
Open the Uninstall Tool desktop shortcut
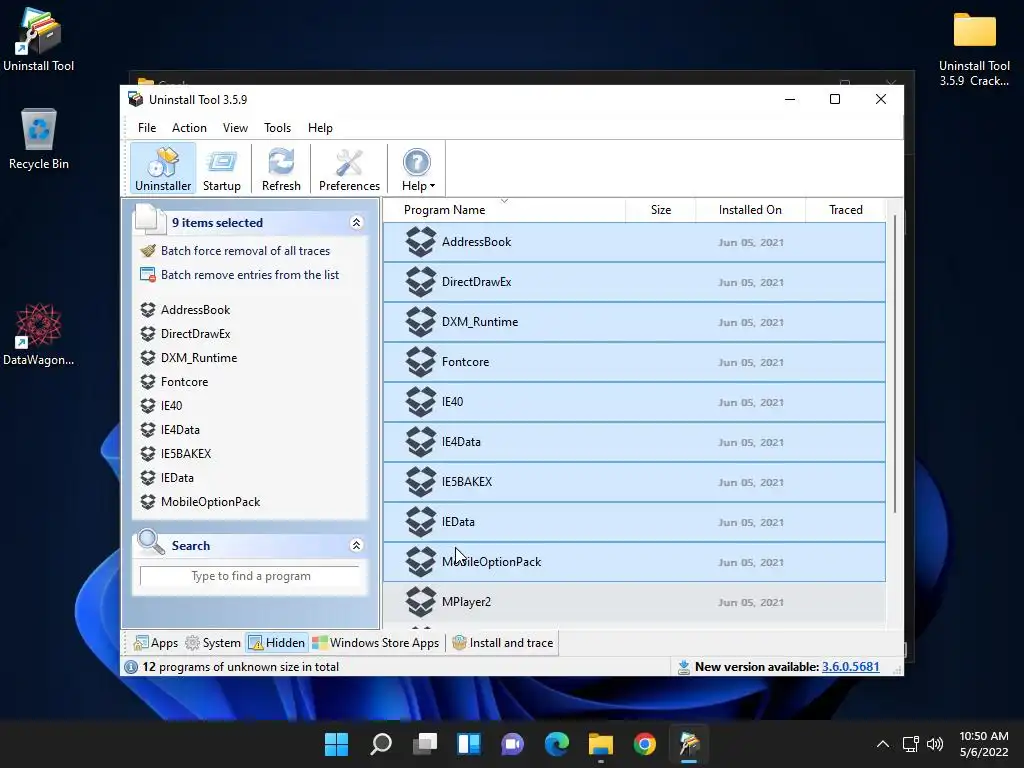(39, 39)
